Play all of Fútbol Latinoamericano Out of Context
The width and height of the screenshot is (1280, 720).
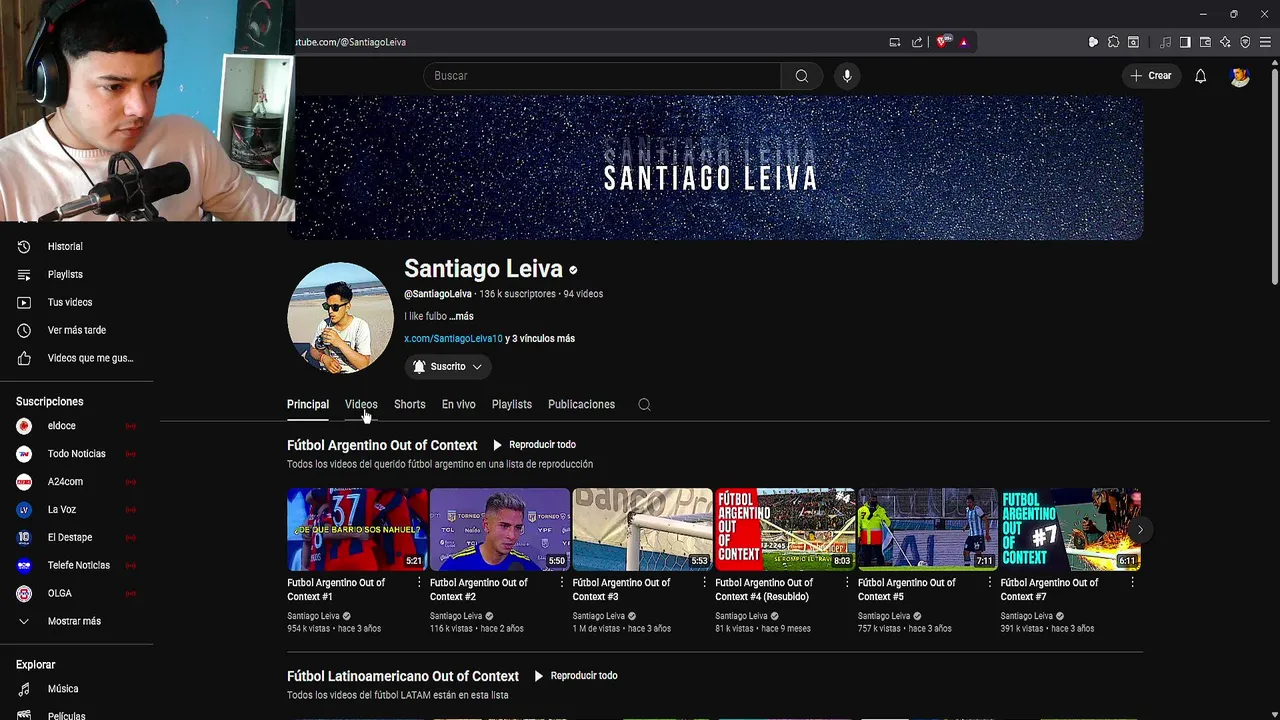576,676
